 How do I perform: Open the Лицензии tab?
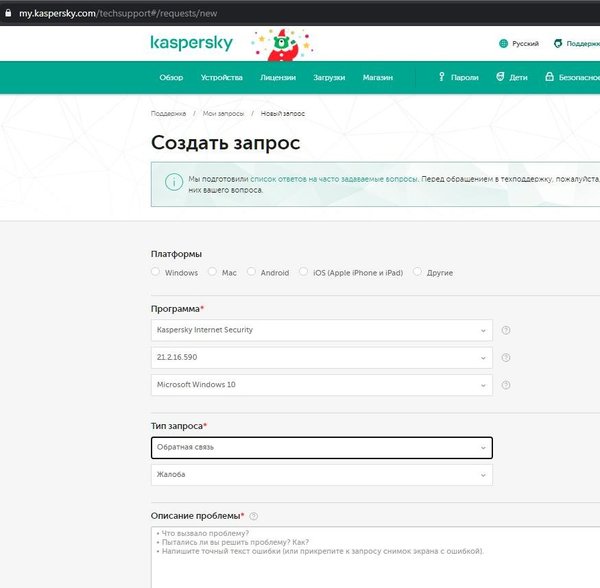(278, 77)
